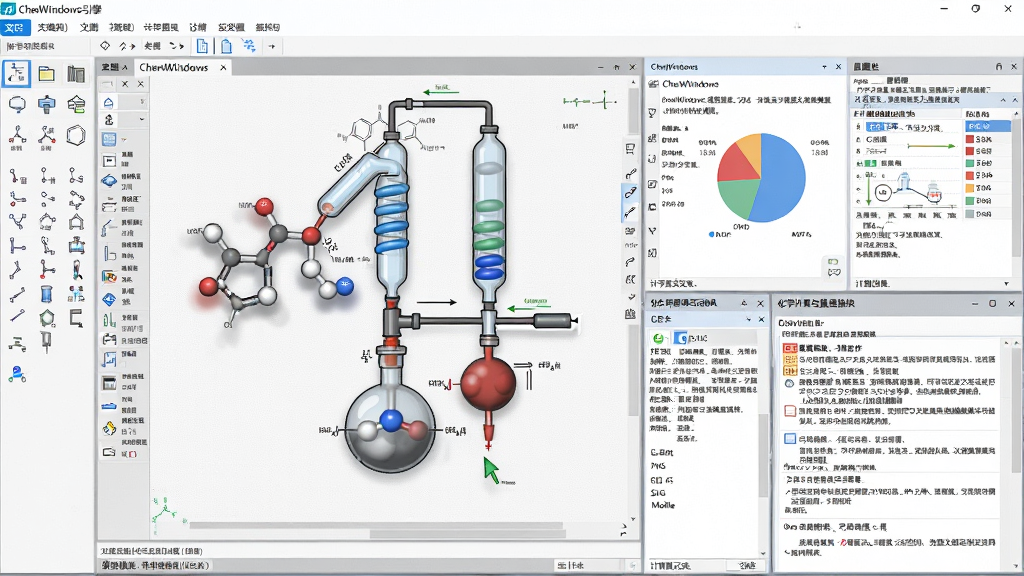
Task: Close the CherWindows document tab
Action: click(223, 67)
